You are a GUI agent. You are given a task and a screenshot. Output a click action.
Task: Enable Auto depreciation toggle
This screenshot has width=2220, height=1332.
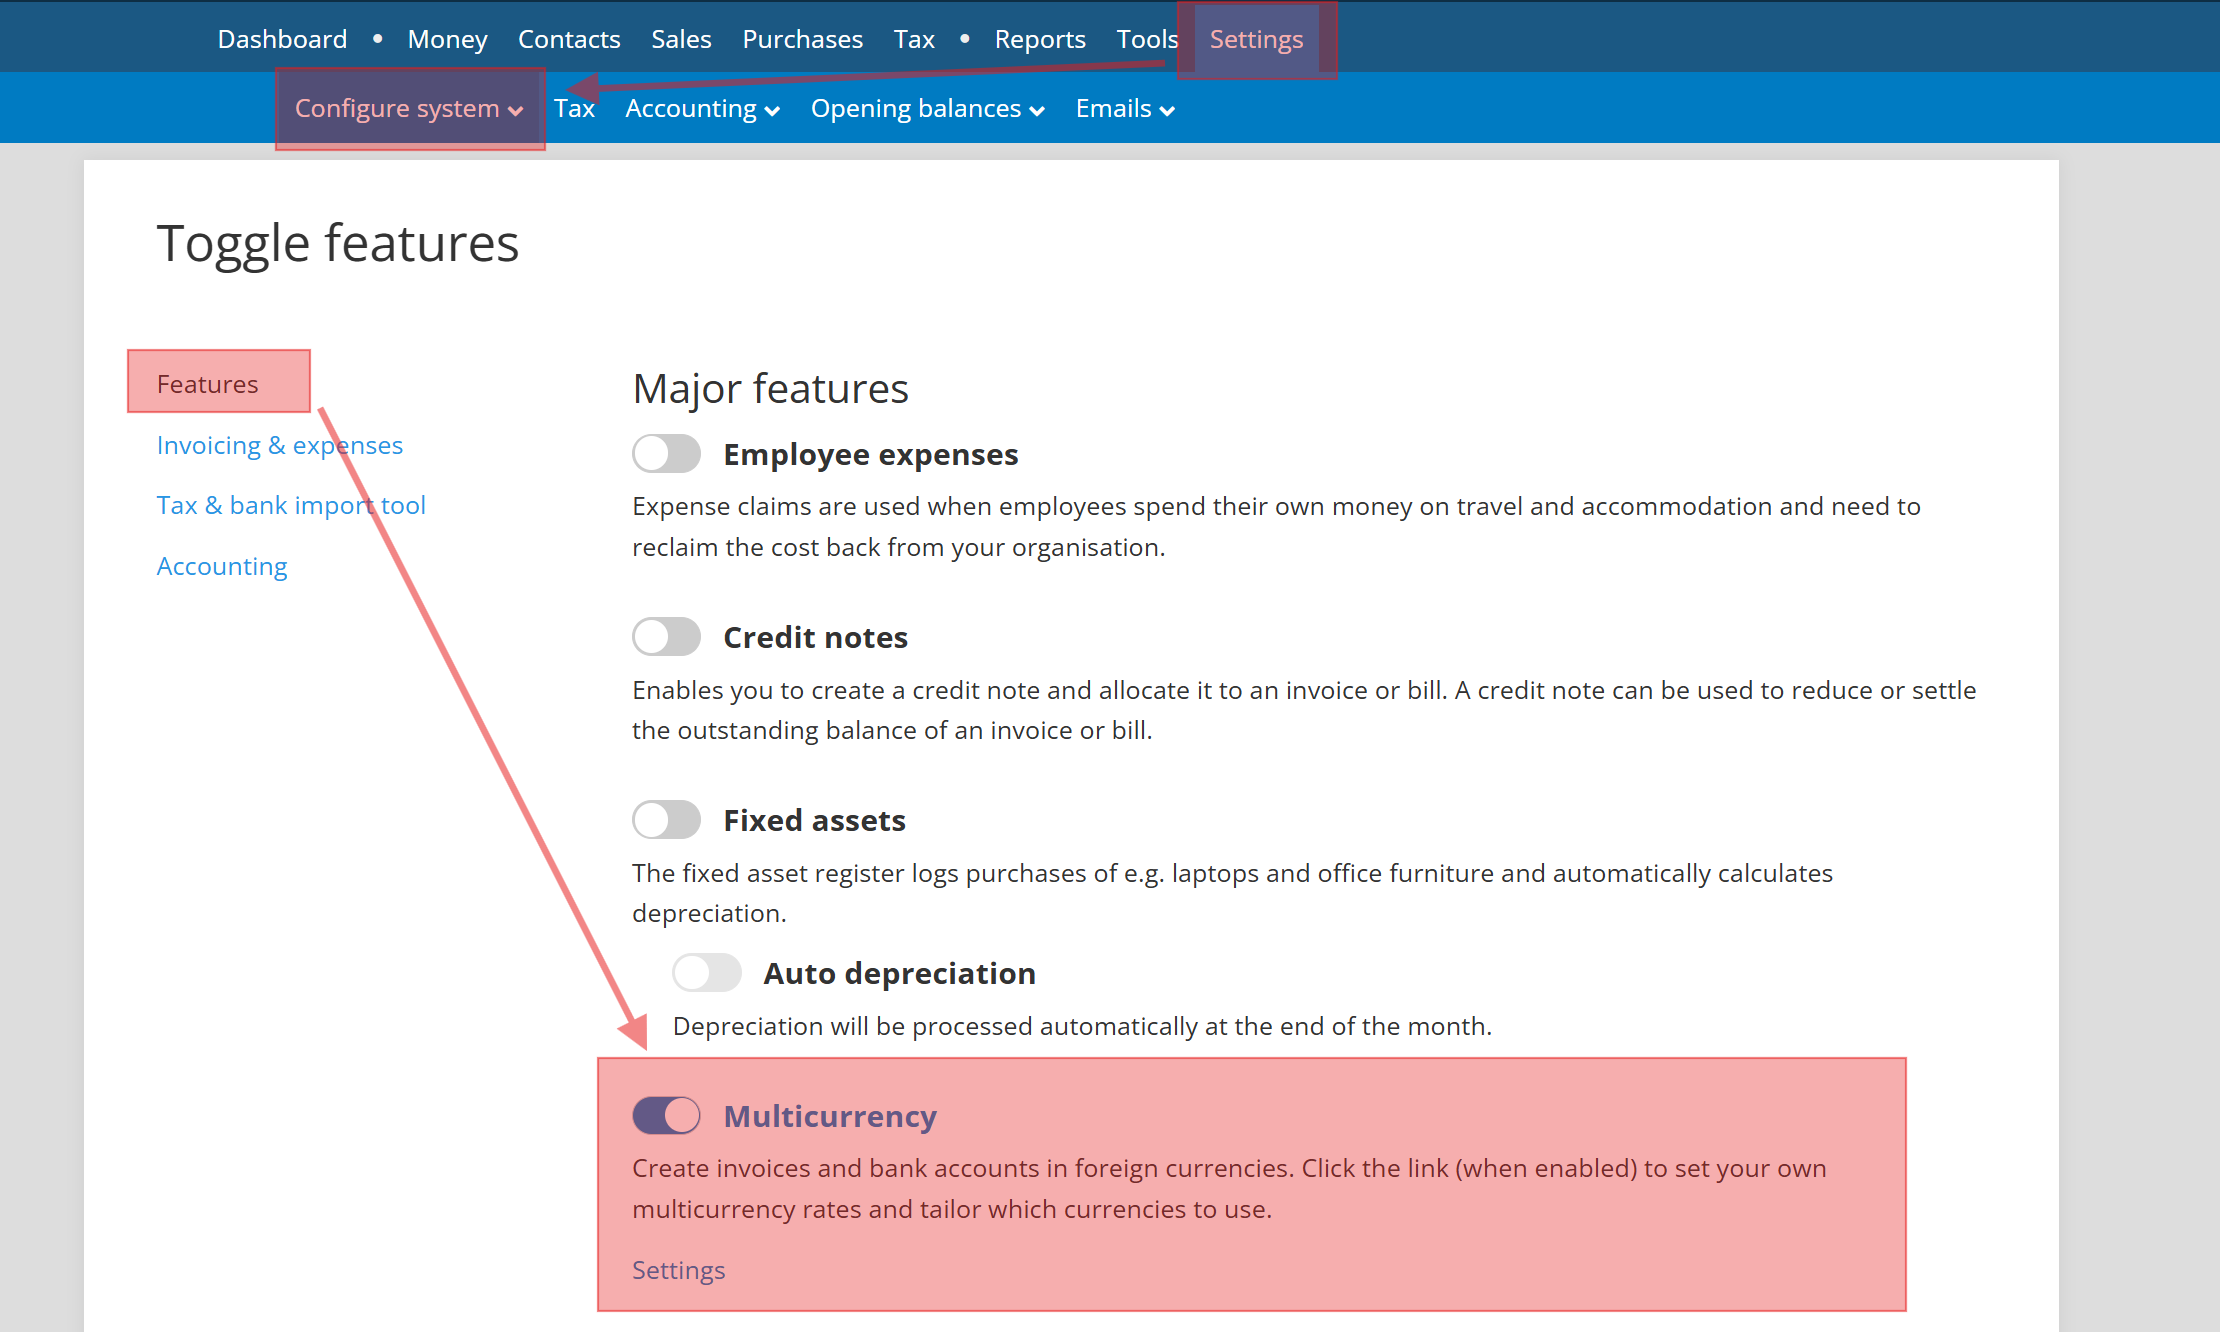[x=706, y=973]
